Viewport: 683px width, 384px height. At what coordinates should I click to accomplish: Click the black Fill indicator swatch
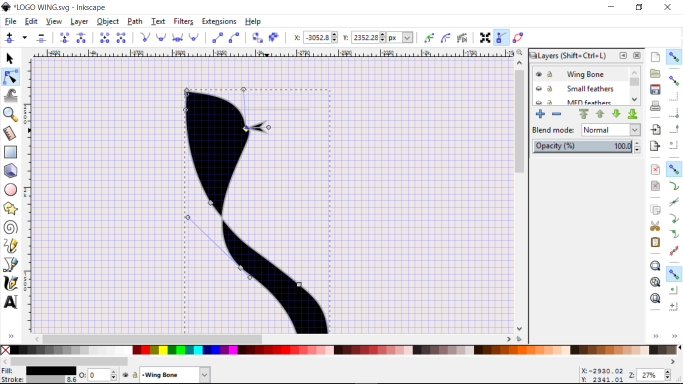[x=51, y=371]
